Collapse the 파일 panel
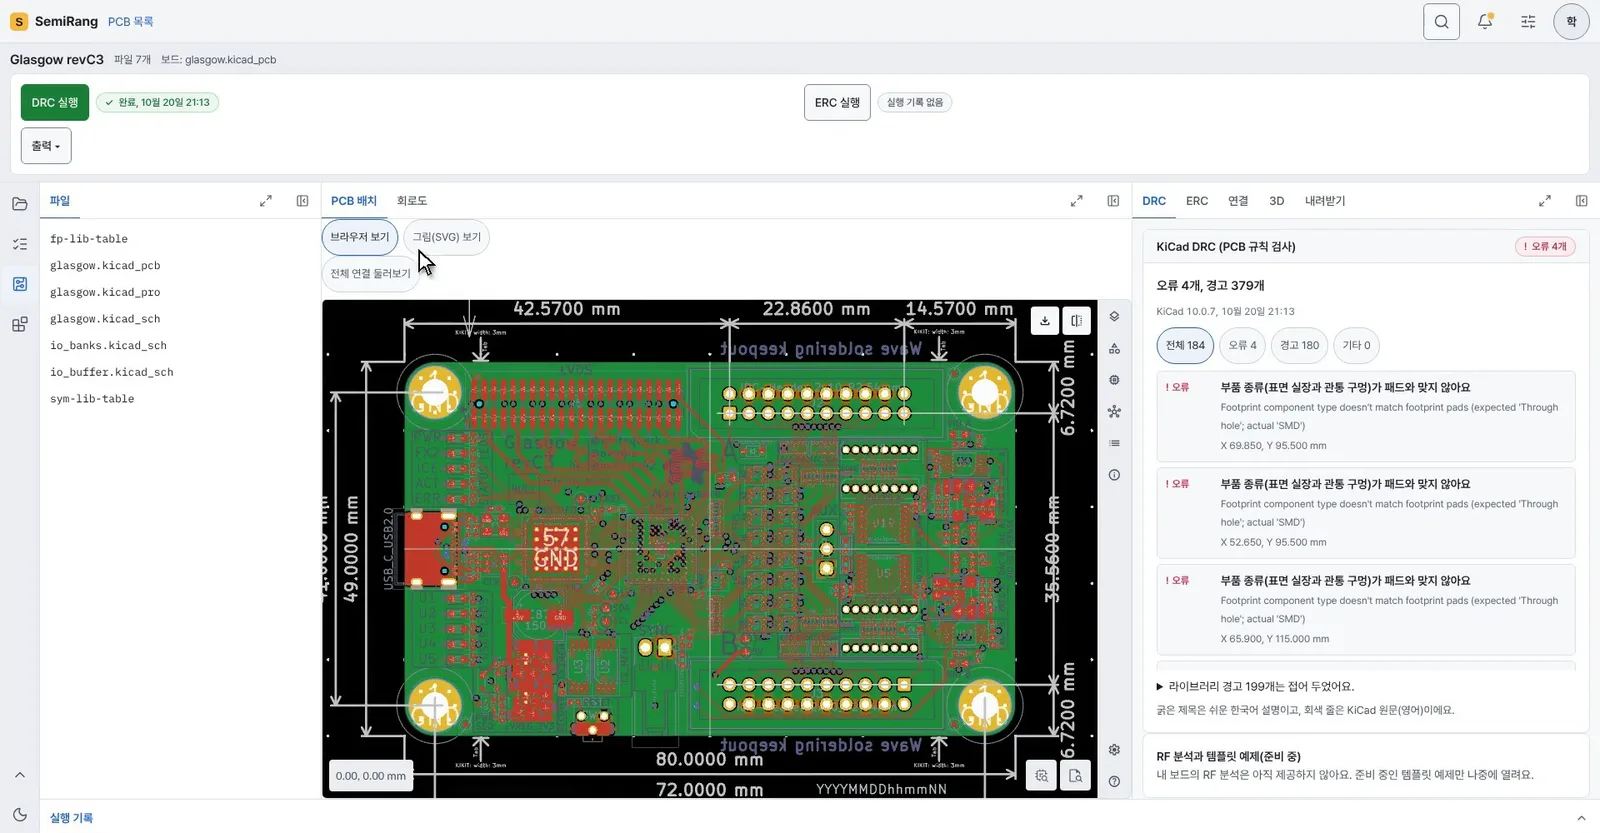This screenshot has width=1600, height=833. point(302,201)
